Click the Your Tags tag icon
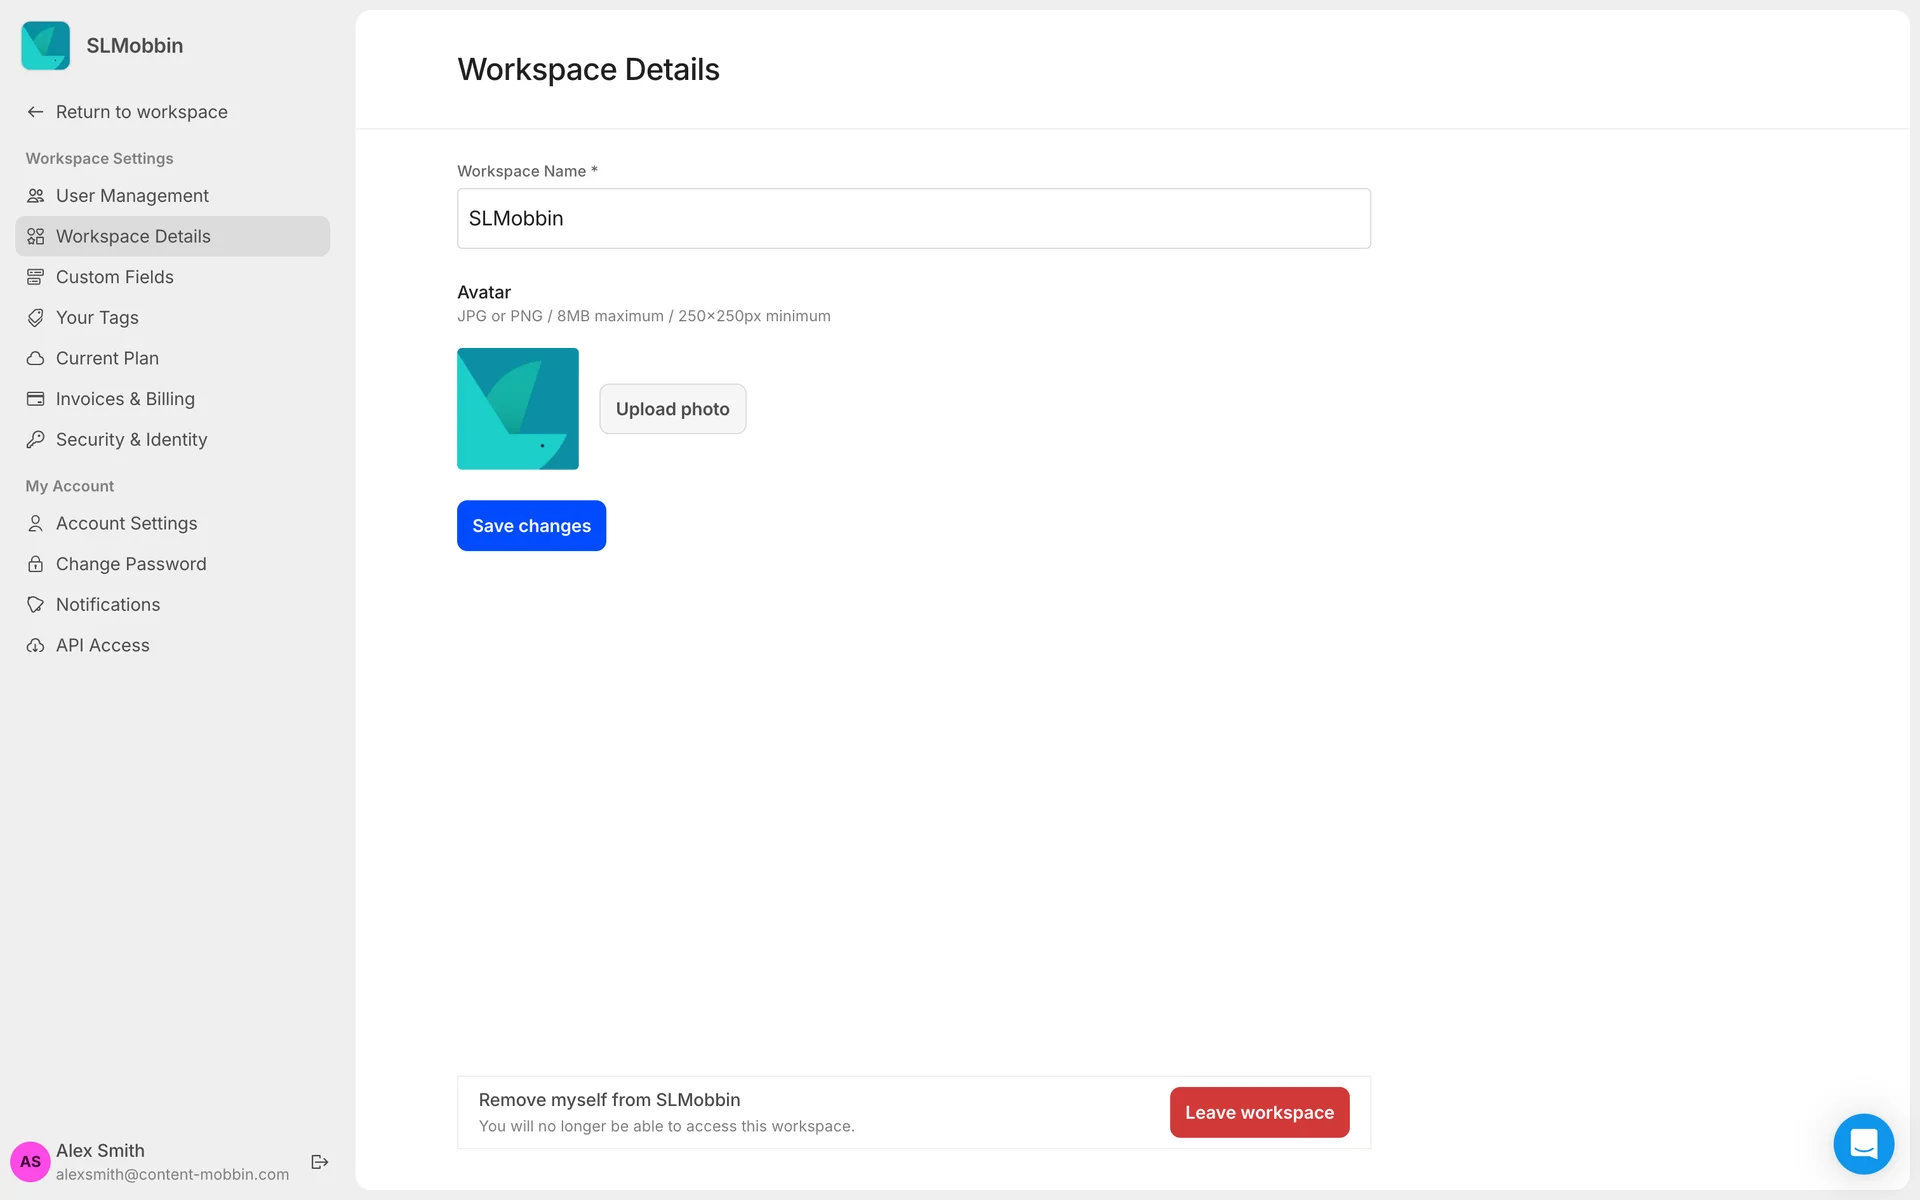1920x1200 pixels. tap(36, 318)
